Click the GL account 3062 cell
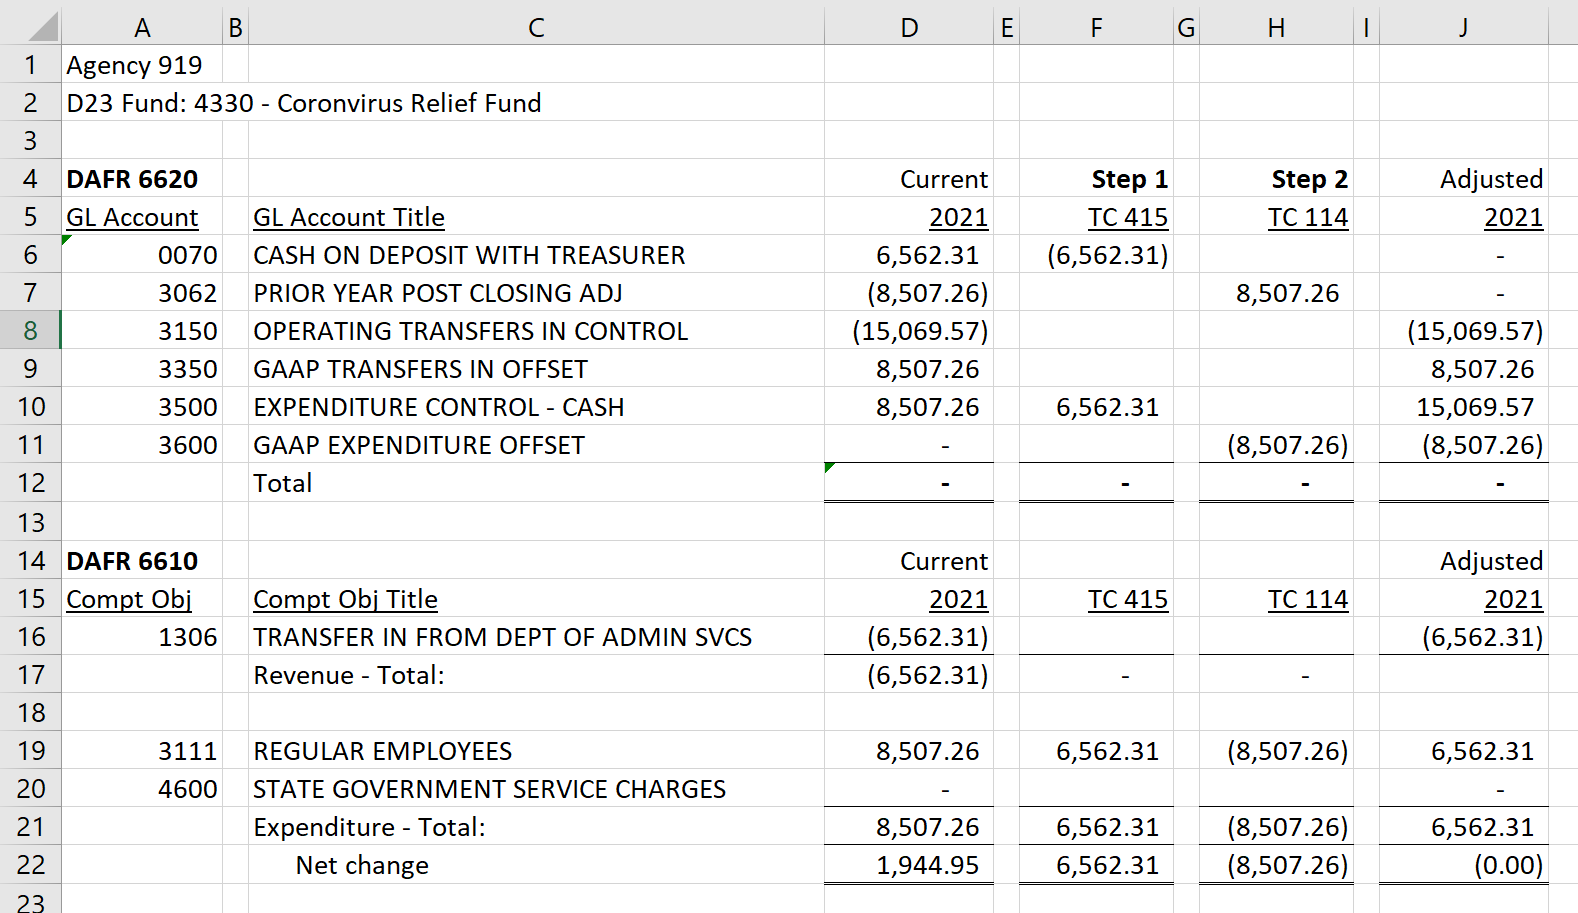 tap(187, 293)
